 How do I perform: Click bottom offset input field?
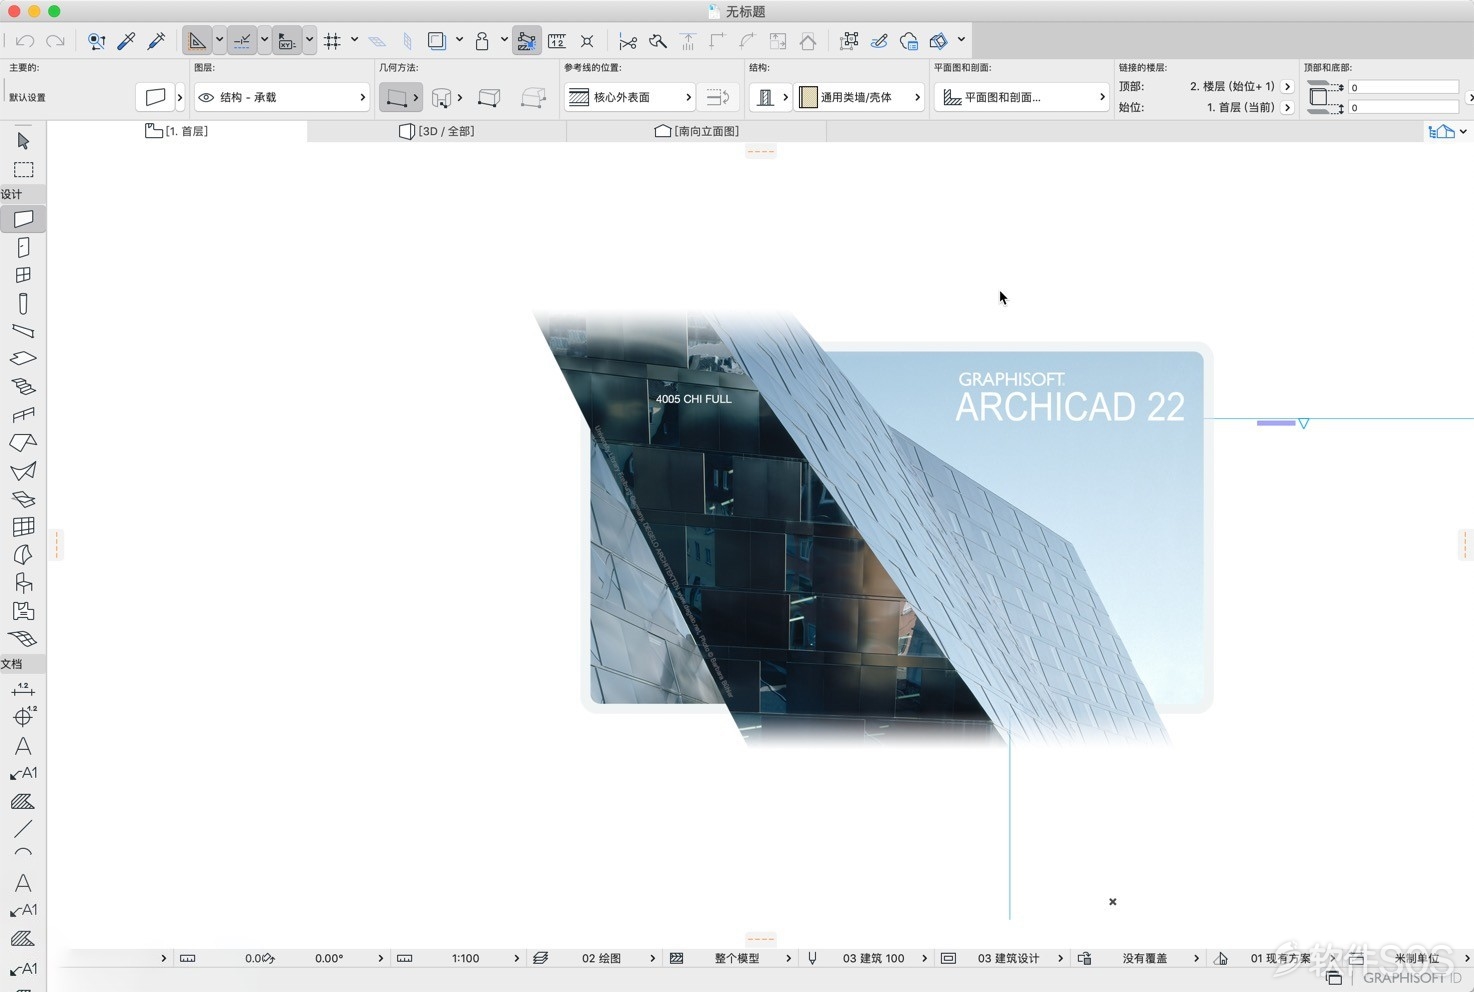point(1403,107)
